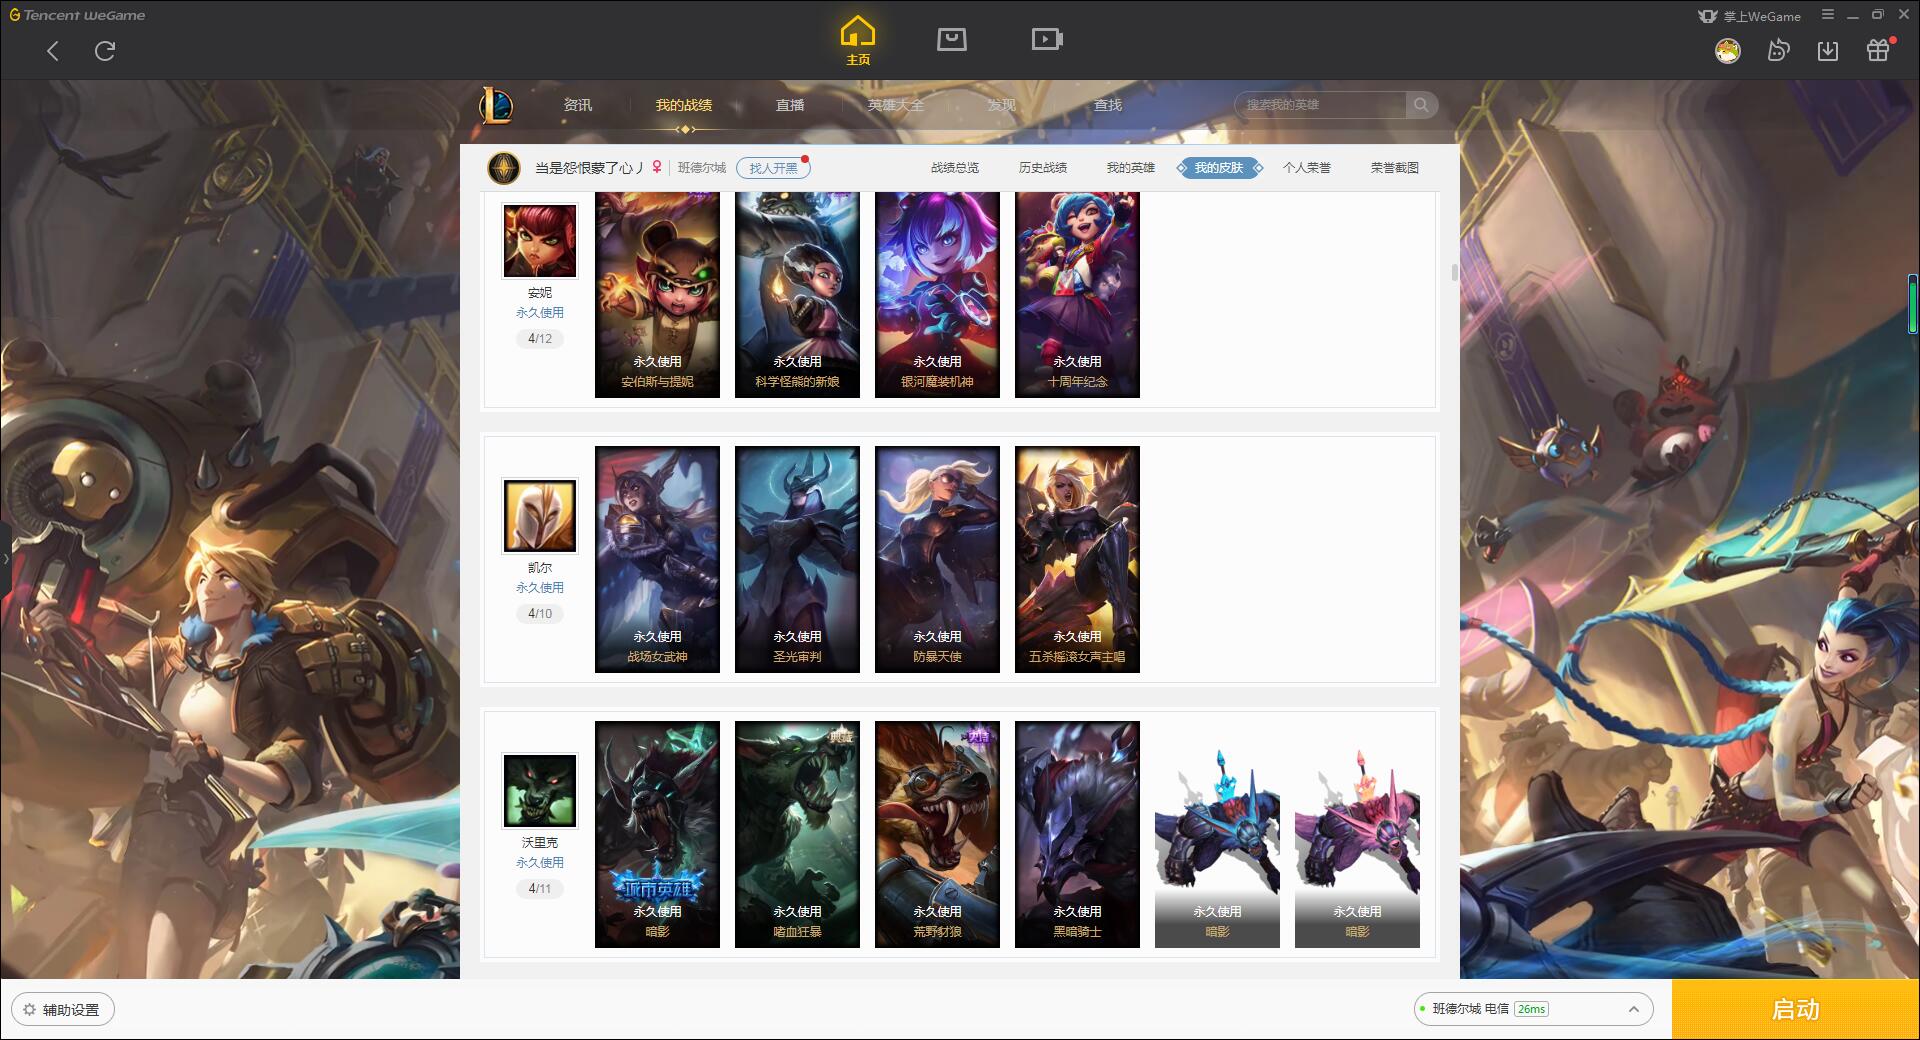This screenshot has height=1040, width=1920.
Task: Click the search magnifier icon
Action: click(1421, 105)
